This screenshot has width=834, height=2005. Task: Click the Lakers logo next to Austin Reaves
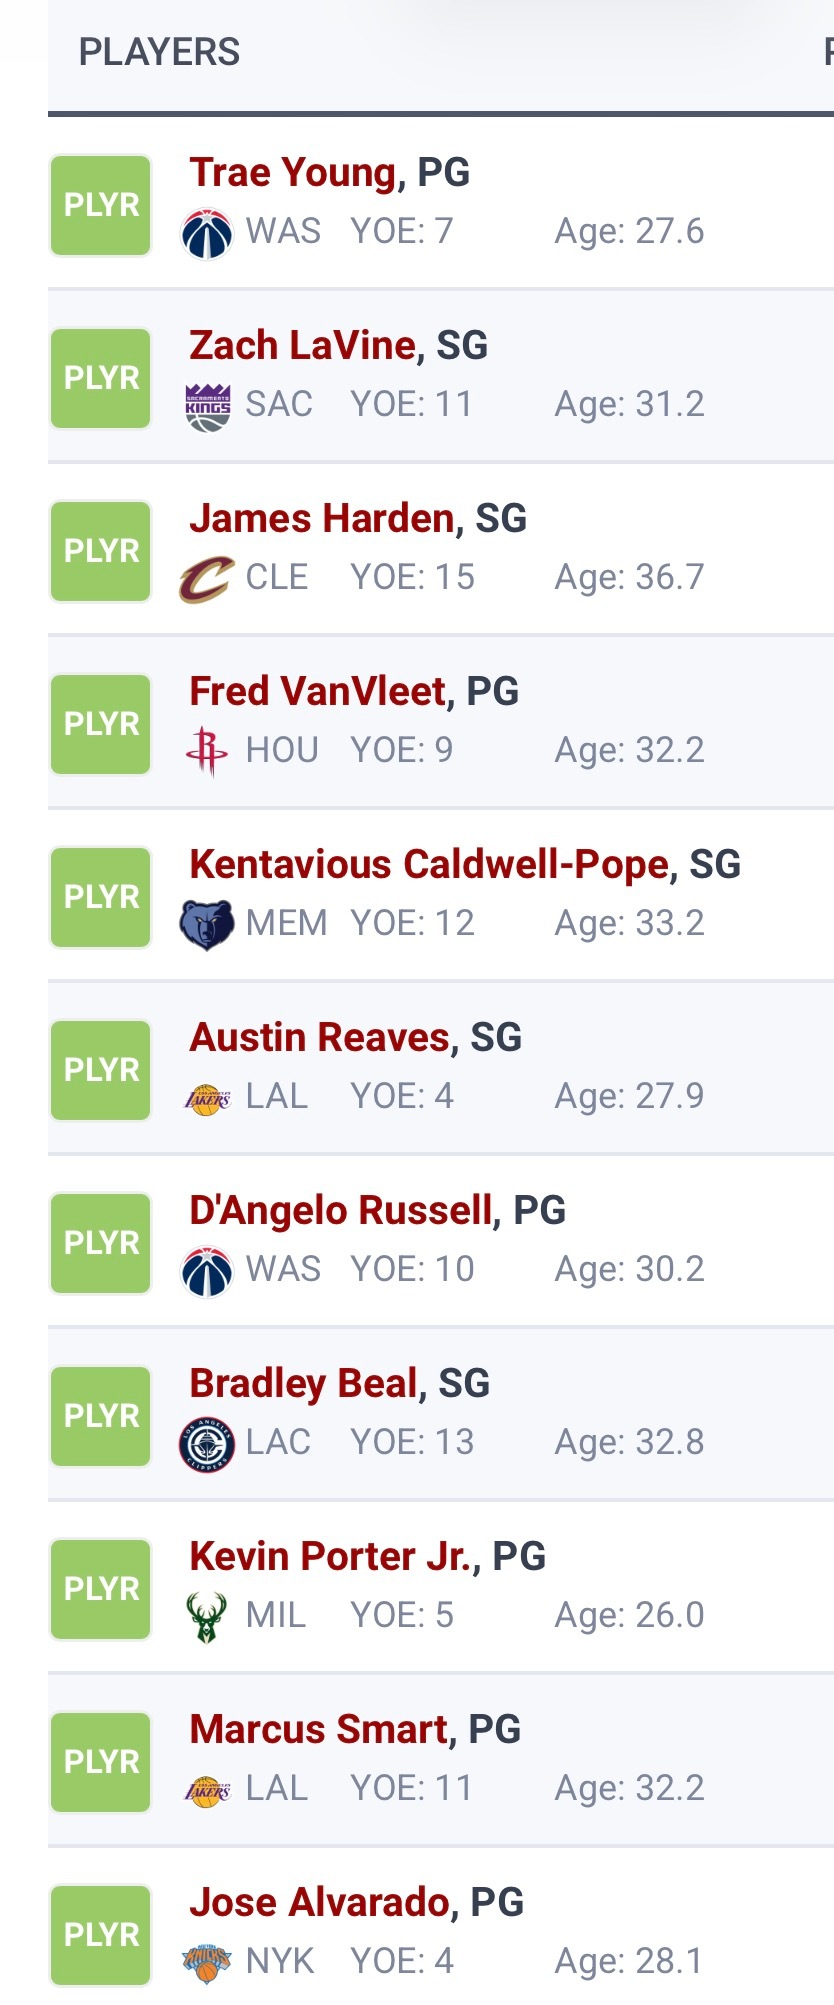(x=207, y=1098)
